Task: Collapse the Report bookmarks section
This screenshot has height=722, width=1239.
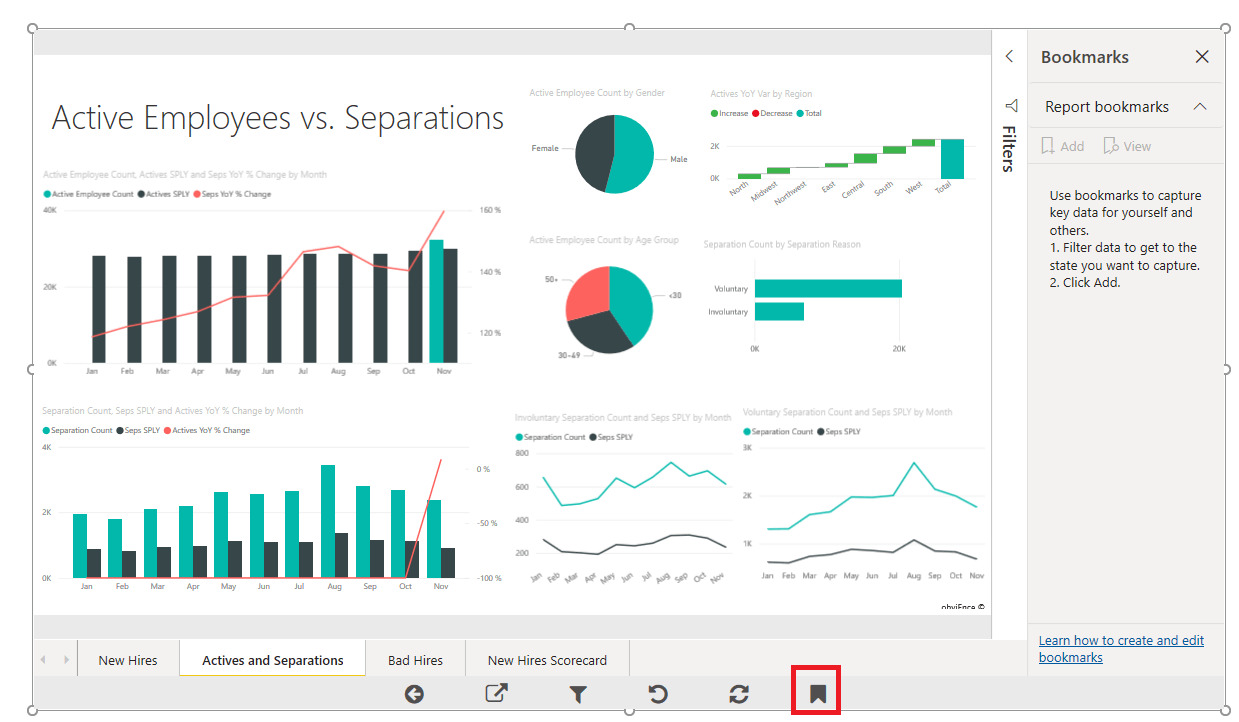Action: tap(1199, 106)
